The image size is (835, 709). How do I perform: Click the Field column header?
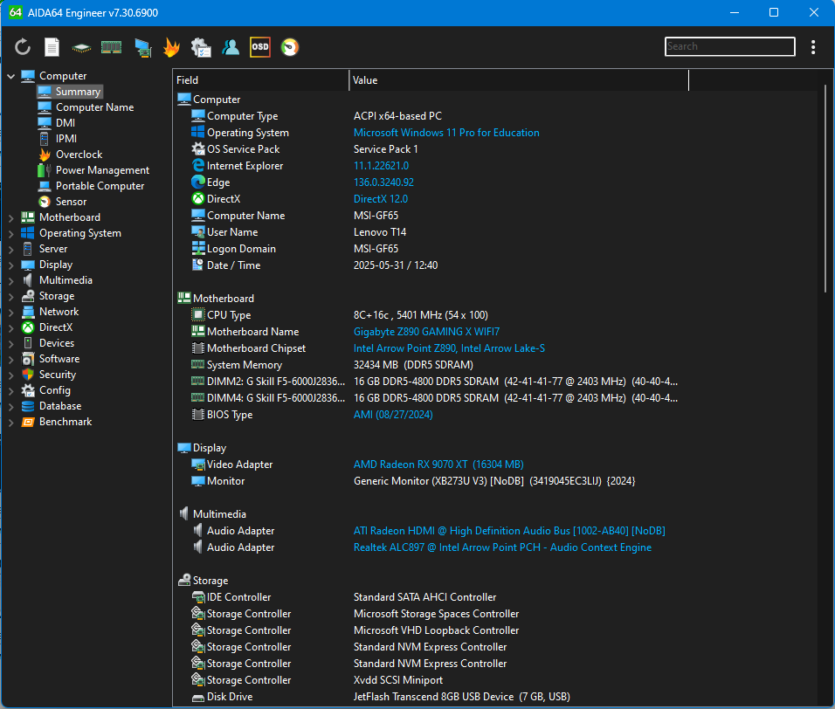coord(260,80)
